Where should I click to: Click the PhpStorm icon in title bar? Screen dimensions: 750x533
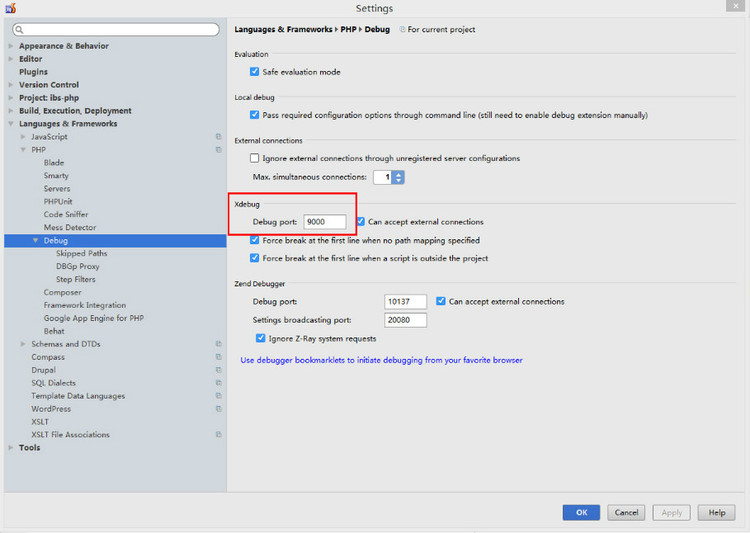pos(11,8)
